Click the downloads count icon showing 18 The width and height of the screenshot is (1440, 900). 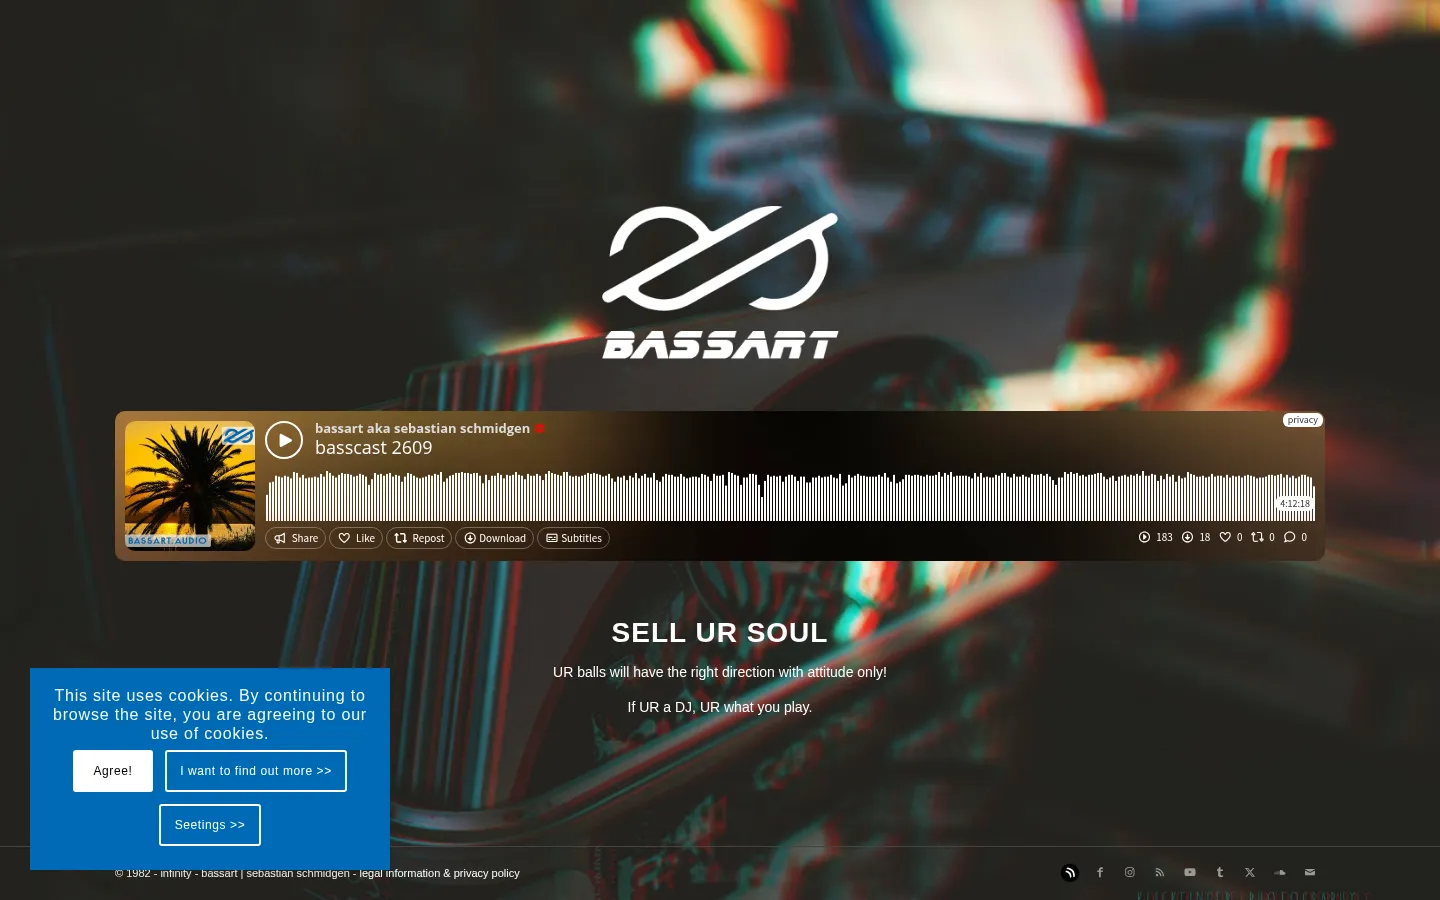point(1187,537)
